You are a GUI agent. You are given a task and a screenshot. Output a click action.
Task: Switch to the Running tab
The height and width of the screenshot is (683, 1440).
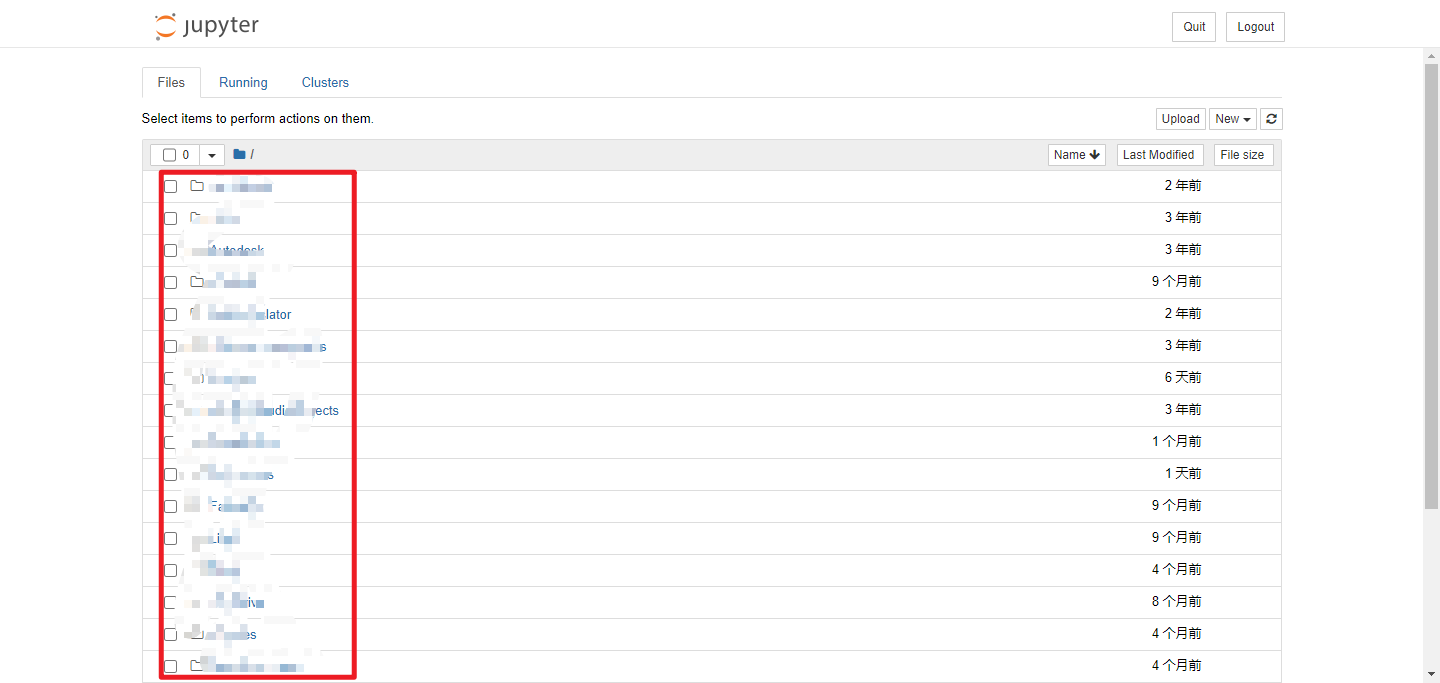243,83
